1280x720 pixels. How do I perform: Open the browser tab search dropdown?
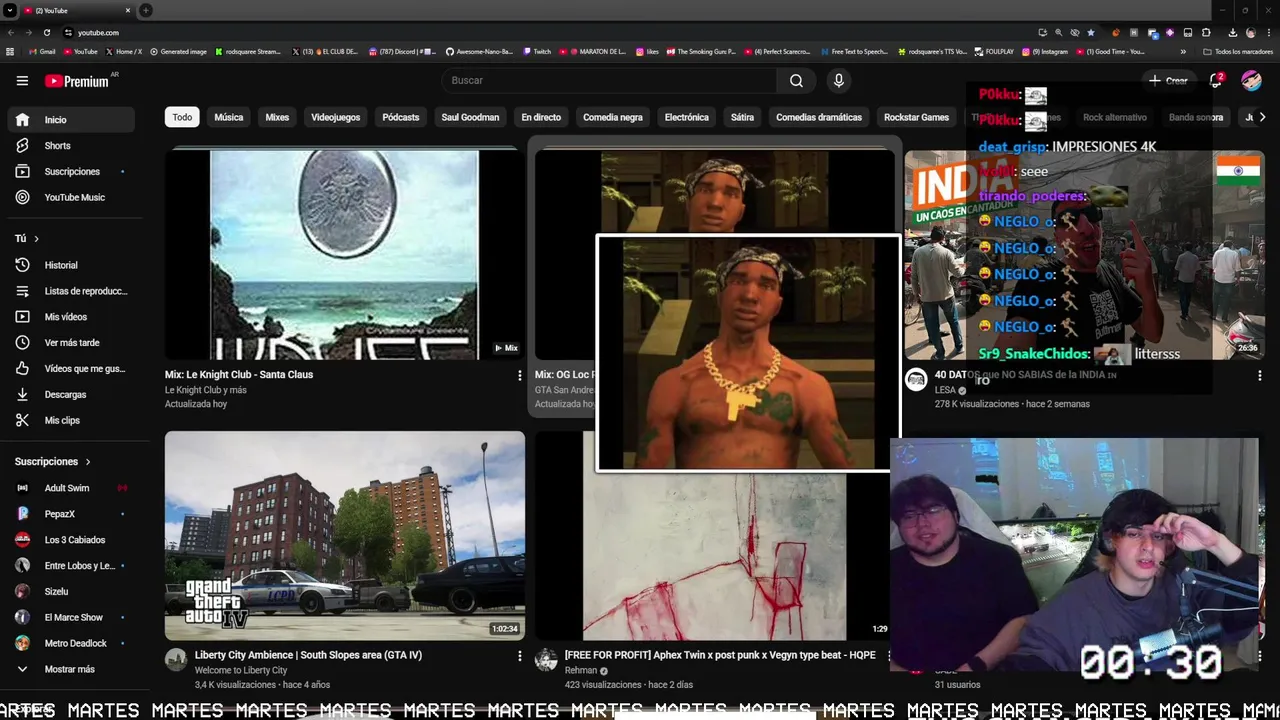point(9,10)
